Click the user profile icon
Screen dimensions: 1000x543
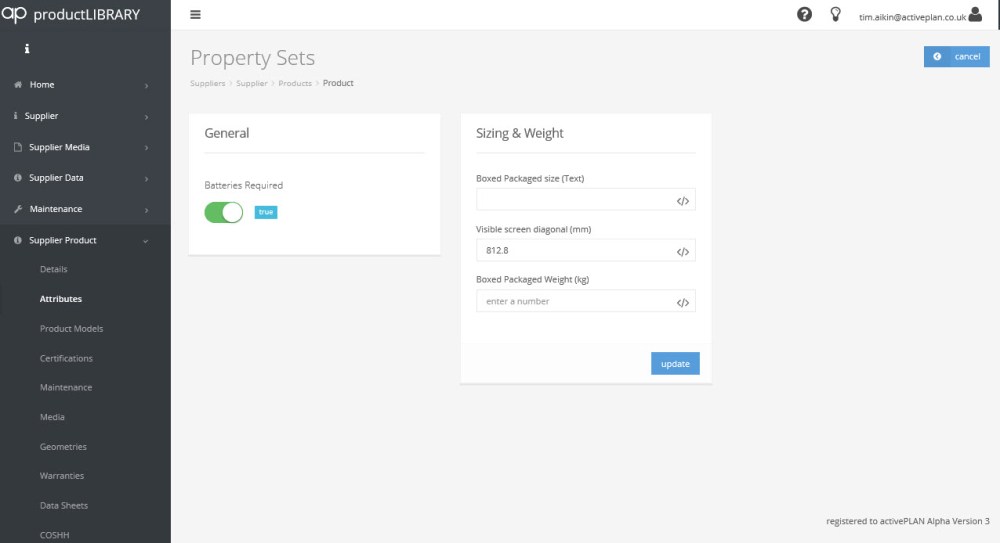[976, 14]
